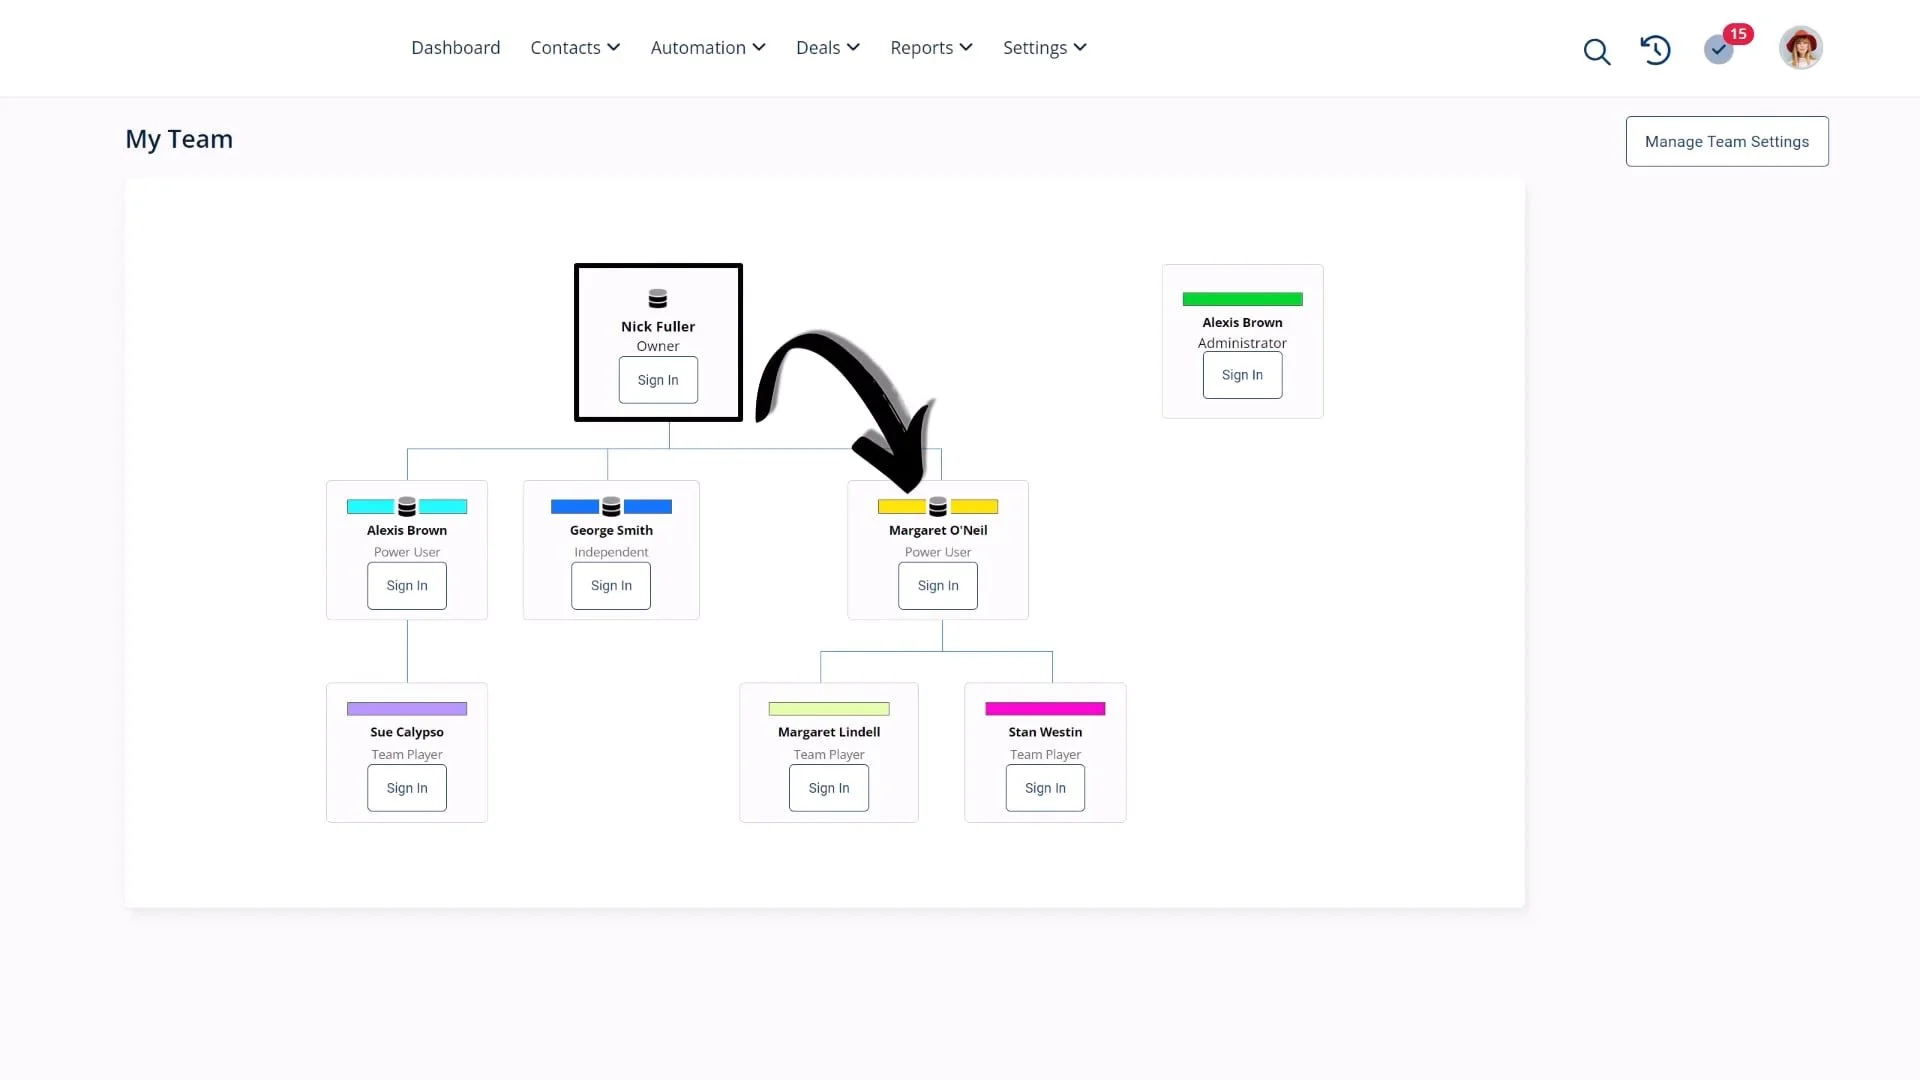Click database icon on George Smith card
This screenshot has width=1920, height=1080.
611,507
